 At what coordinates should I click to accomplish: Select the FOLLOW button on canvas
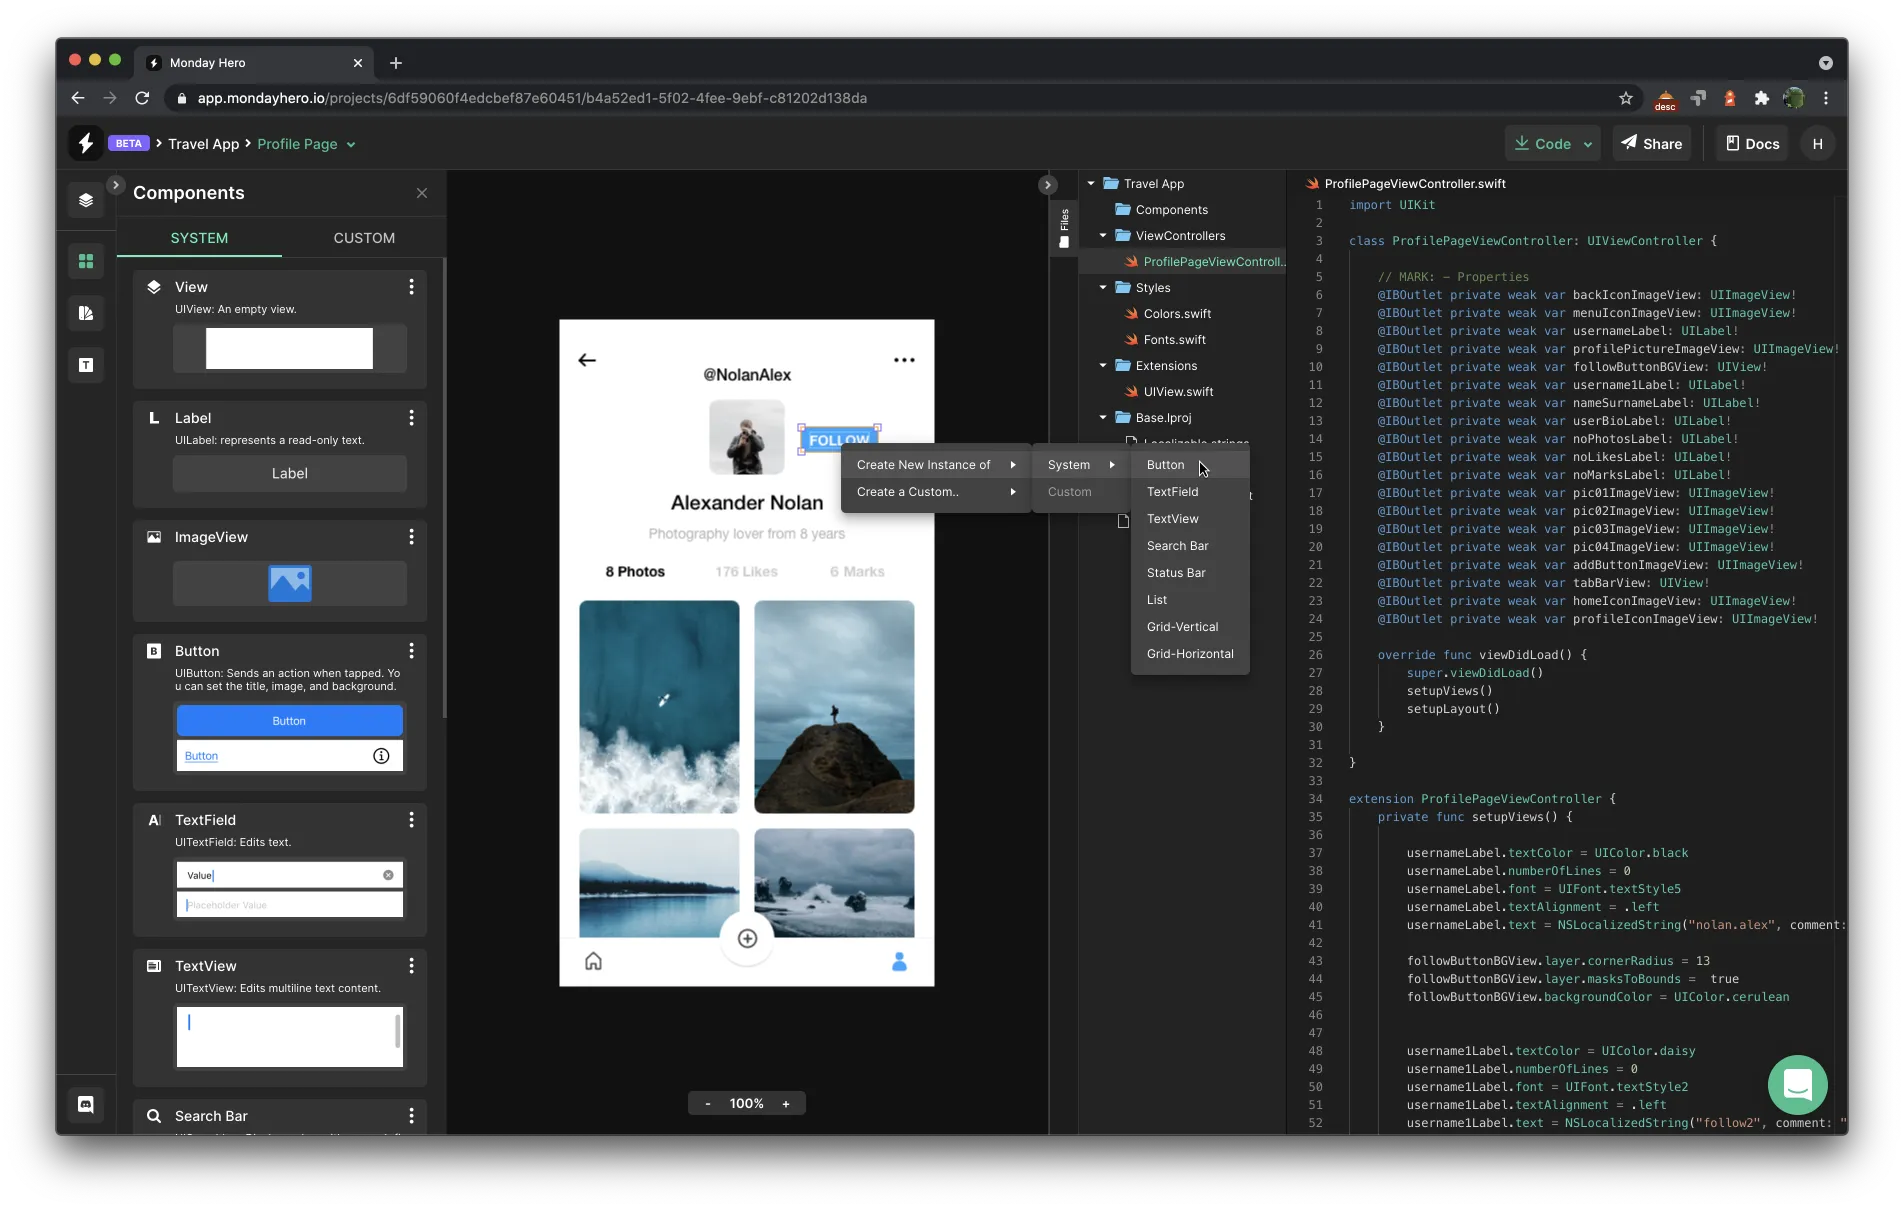839,439
